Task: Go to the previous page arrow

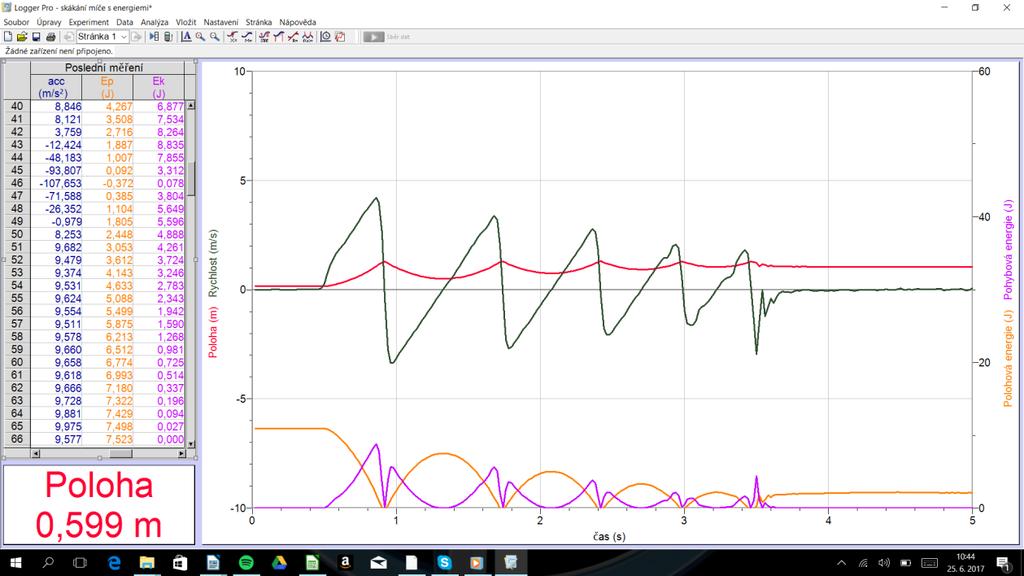Action: [x=68, y=37]
